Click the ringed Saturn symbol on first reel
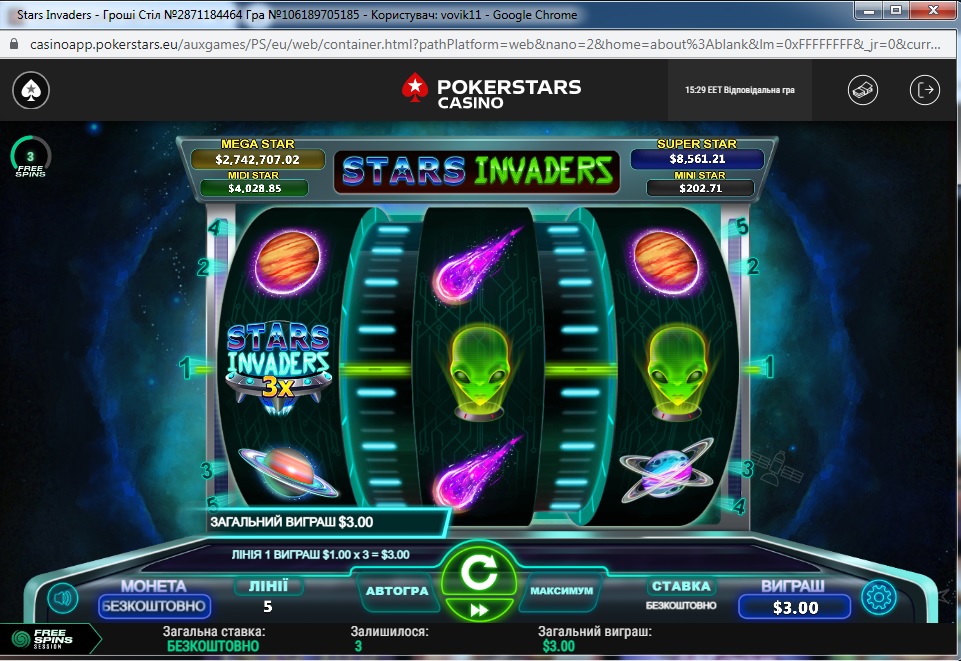This screenshot has height=661, width=961. click(x=287, y=472)
